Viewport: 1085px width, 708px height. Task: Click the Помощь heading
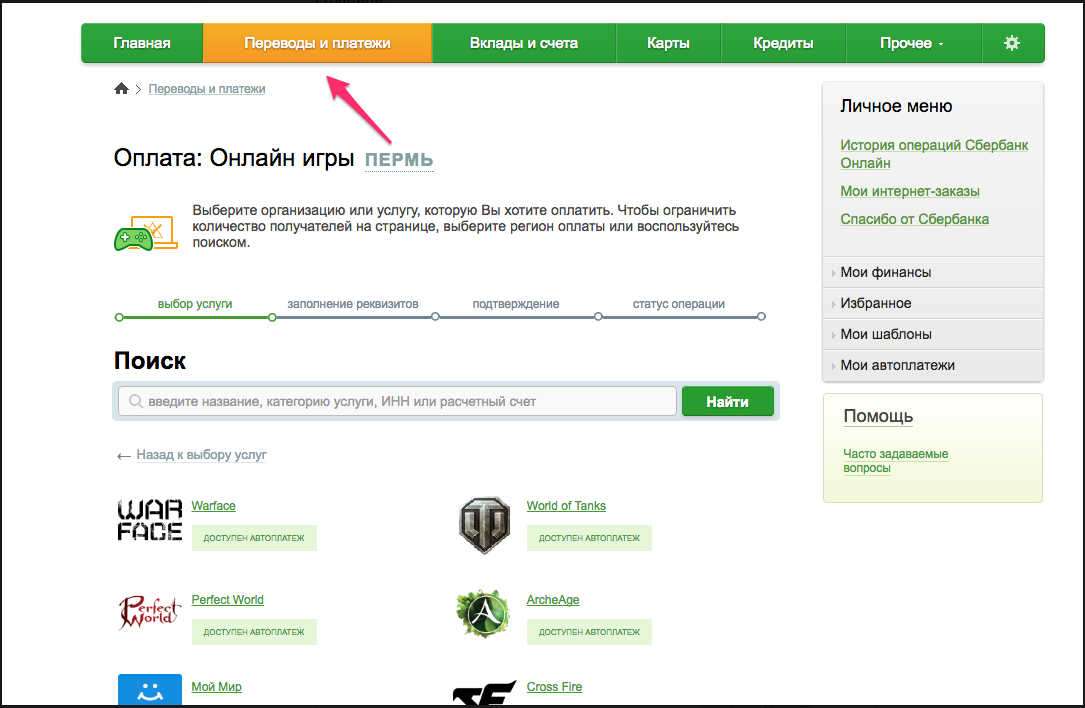[x=878, y=416]
